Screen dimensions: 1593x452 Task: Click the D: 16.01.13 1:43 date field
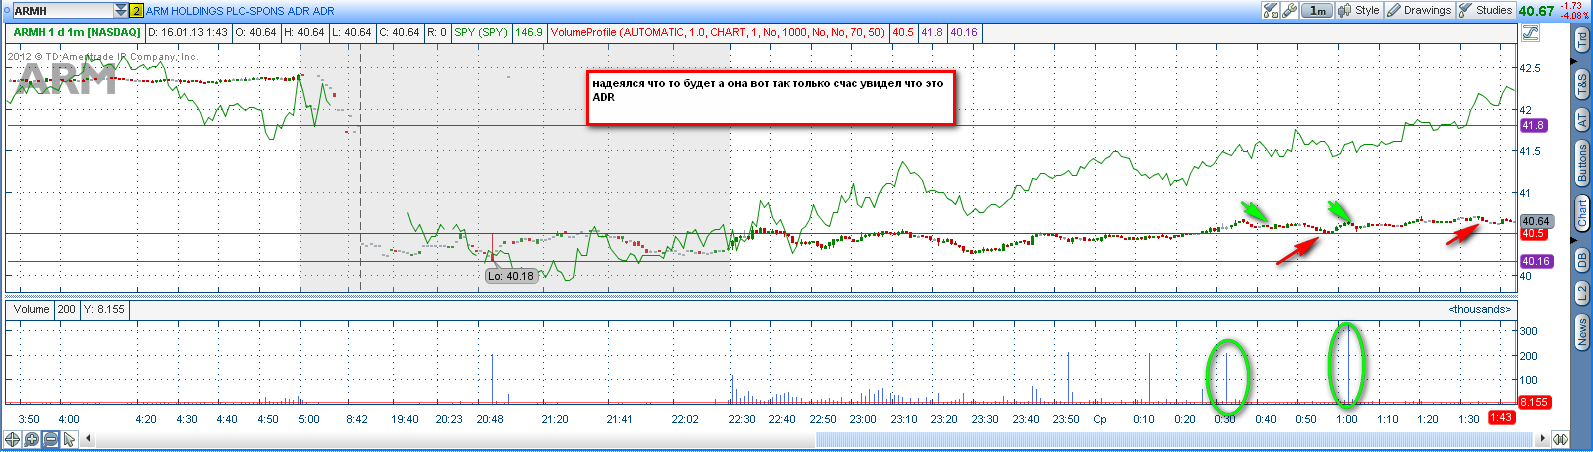coord(188,32)
